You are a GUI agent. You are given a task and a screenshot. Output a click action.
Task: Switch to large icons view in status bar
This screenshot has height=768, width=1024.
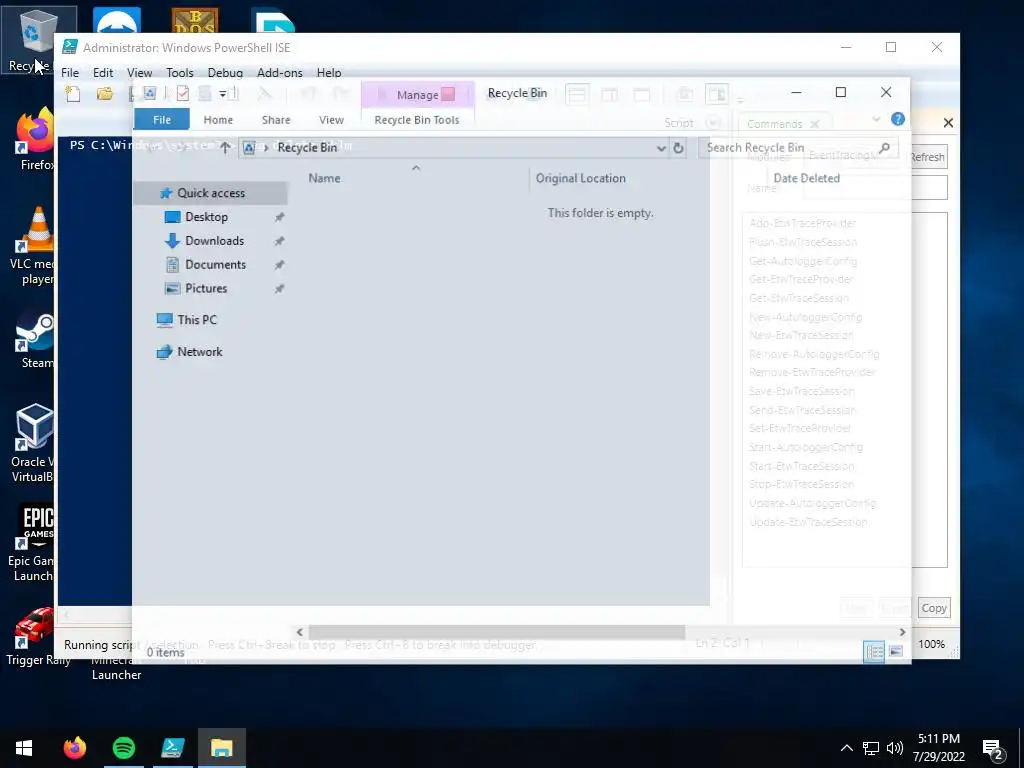[x=896, y=652]
